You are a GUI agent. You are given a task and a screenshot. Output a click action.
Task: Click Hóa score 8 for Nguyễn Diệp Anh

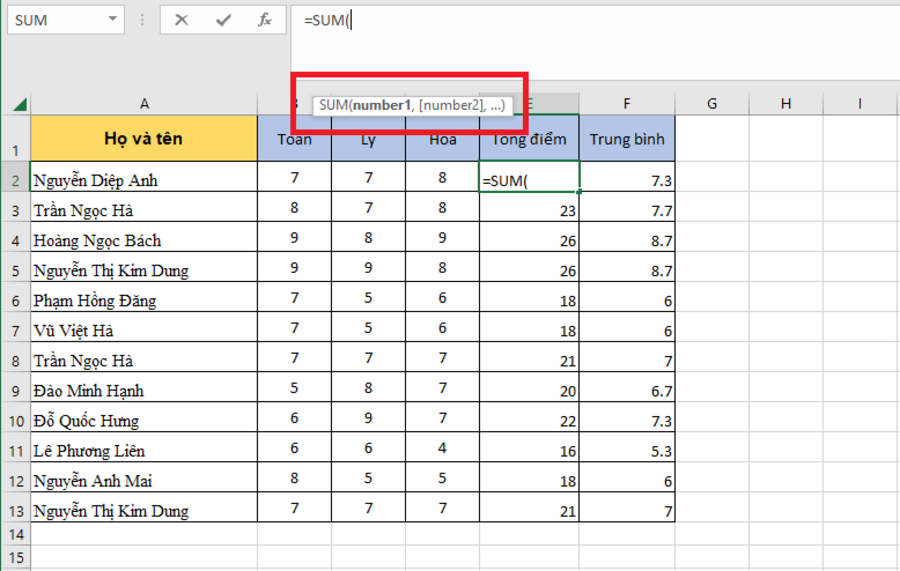click(443, 177)
